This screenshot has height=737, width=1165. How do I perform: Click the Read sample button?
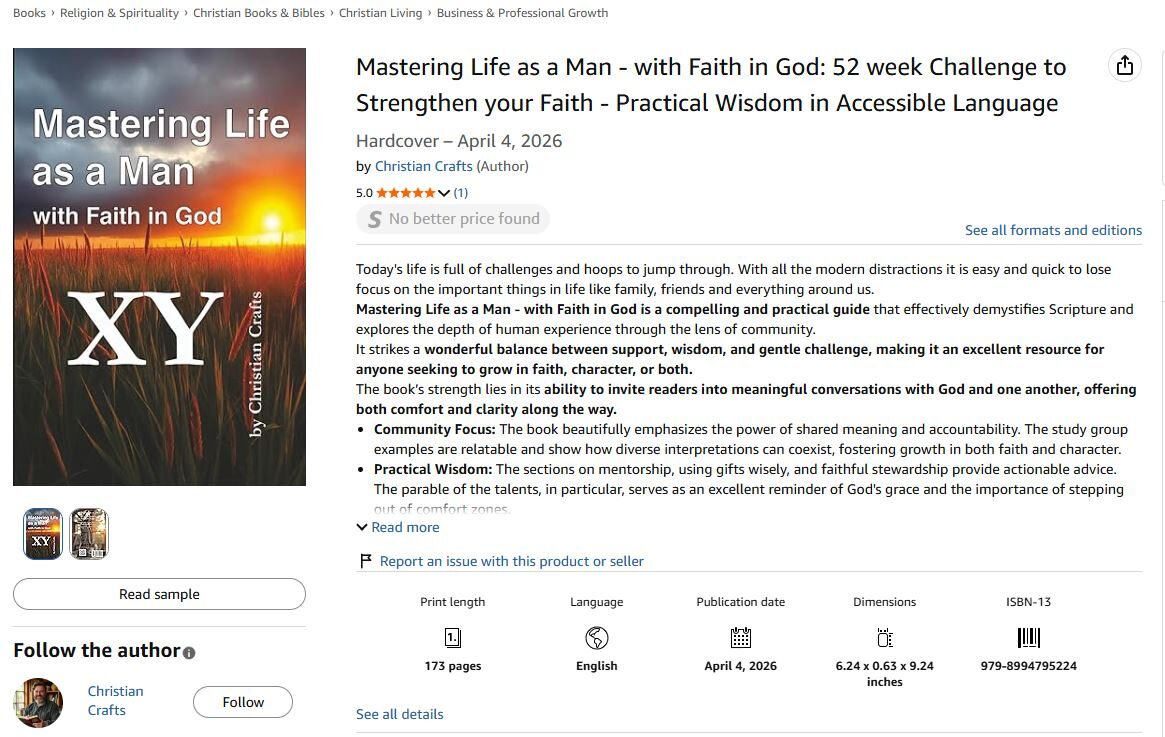tap(158, 594)
